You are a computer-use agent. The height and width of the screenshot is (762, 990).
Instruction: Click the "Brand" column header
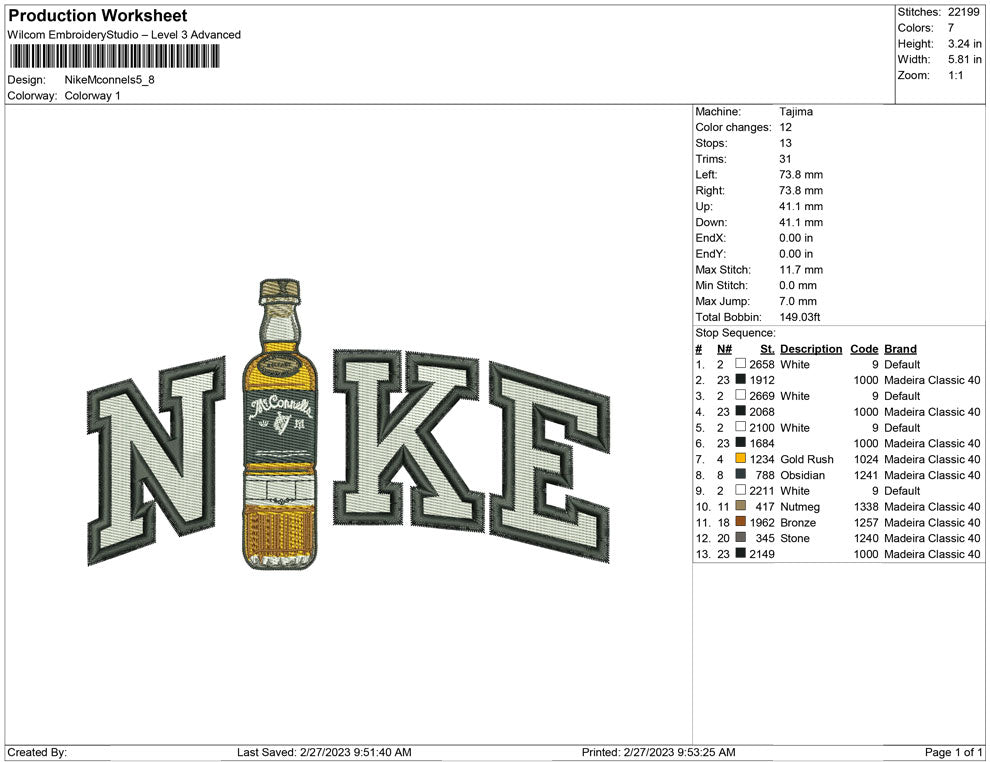[x=900, y=348]
